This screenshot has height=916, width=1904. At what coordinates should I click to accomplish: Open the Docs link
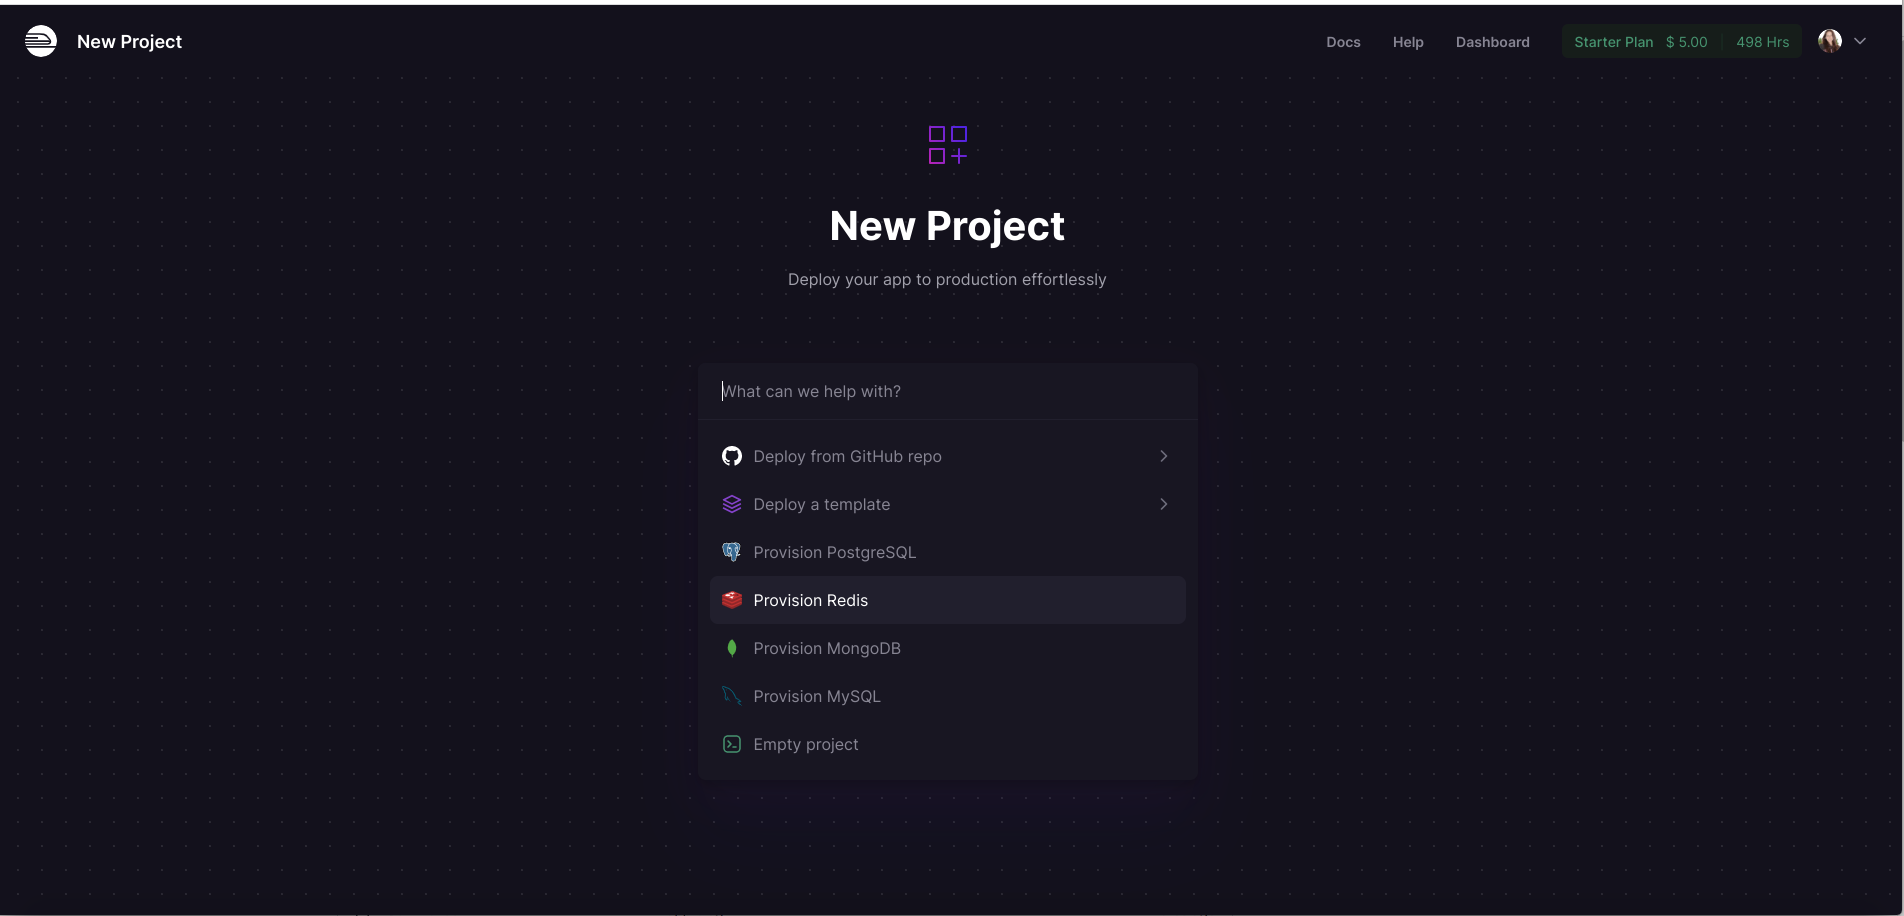1343,42
